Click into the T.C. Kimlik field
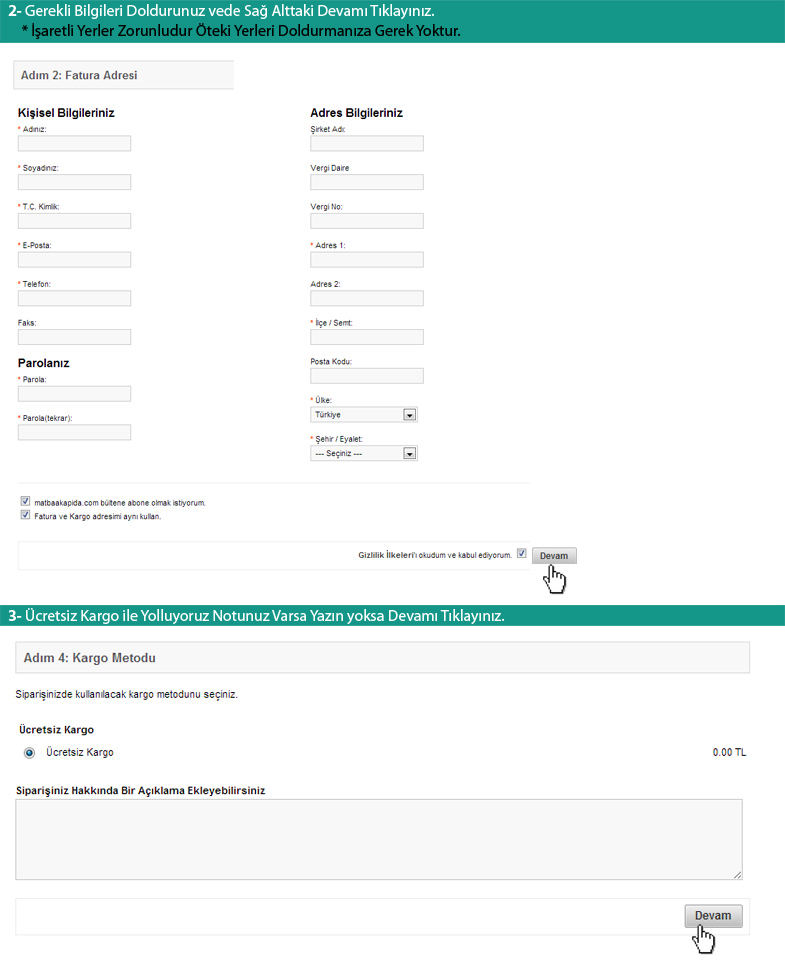Viewport: 785px width, 960px height. (x=75, y=221)
